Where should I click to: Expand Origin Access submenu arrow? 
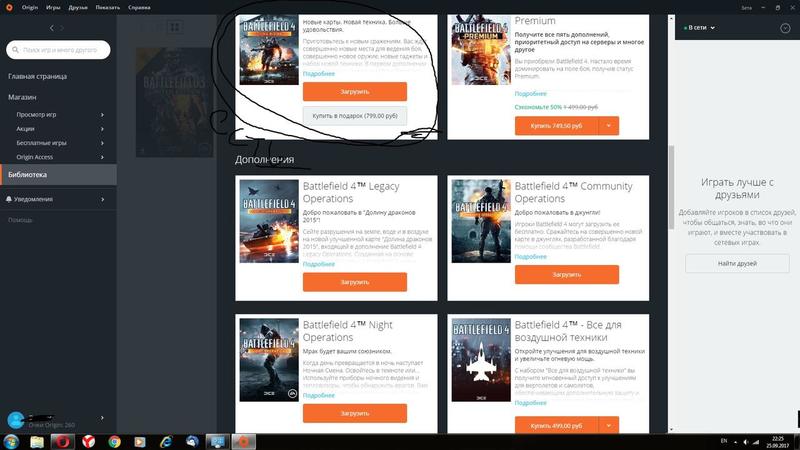(102, 157)
